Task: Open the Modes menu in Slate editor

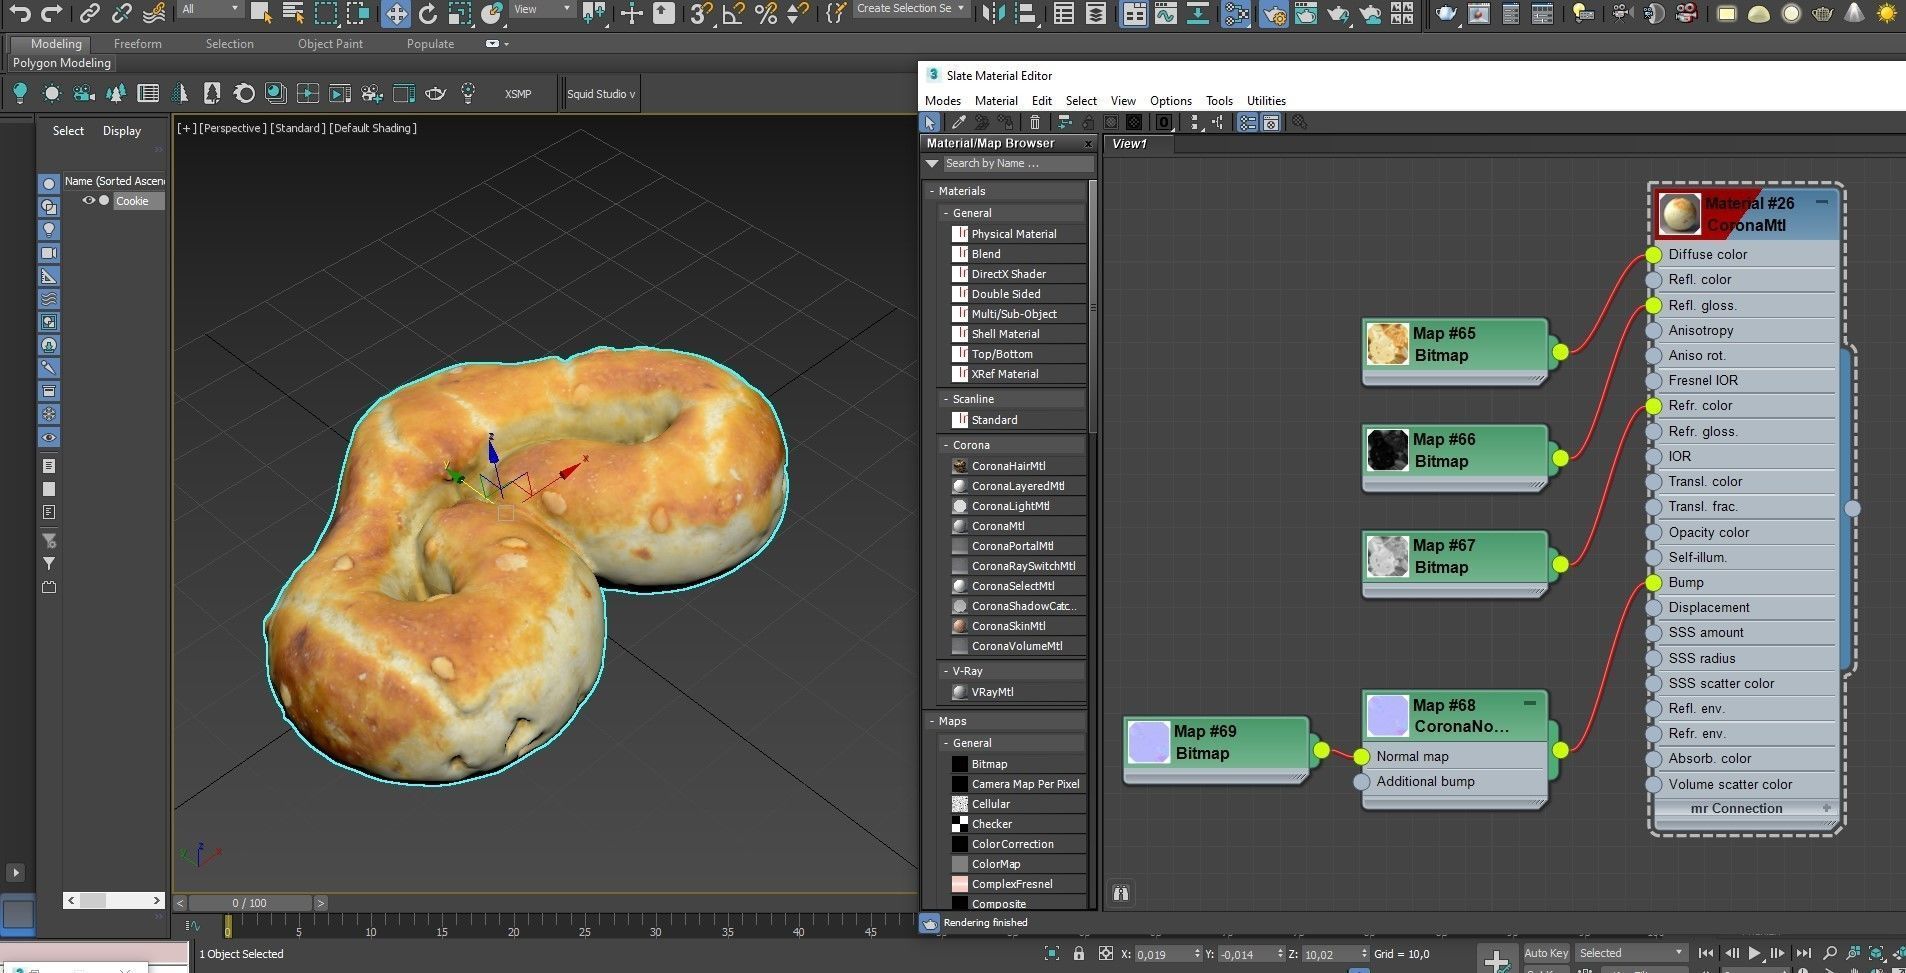Action: click(942, 101)
